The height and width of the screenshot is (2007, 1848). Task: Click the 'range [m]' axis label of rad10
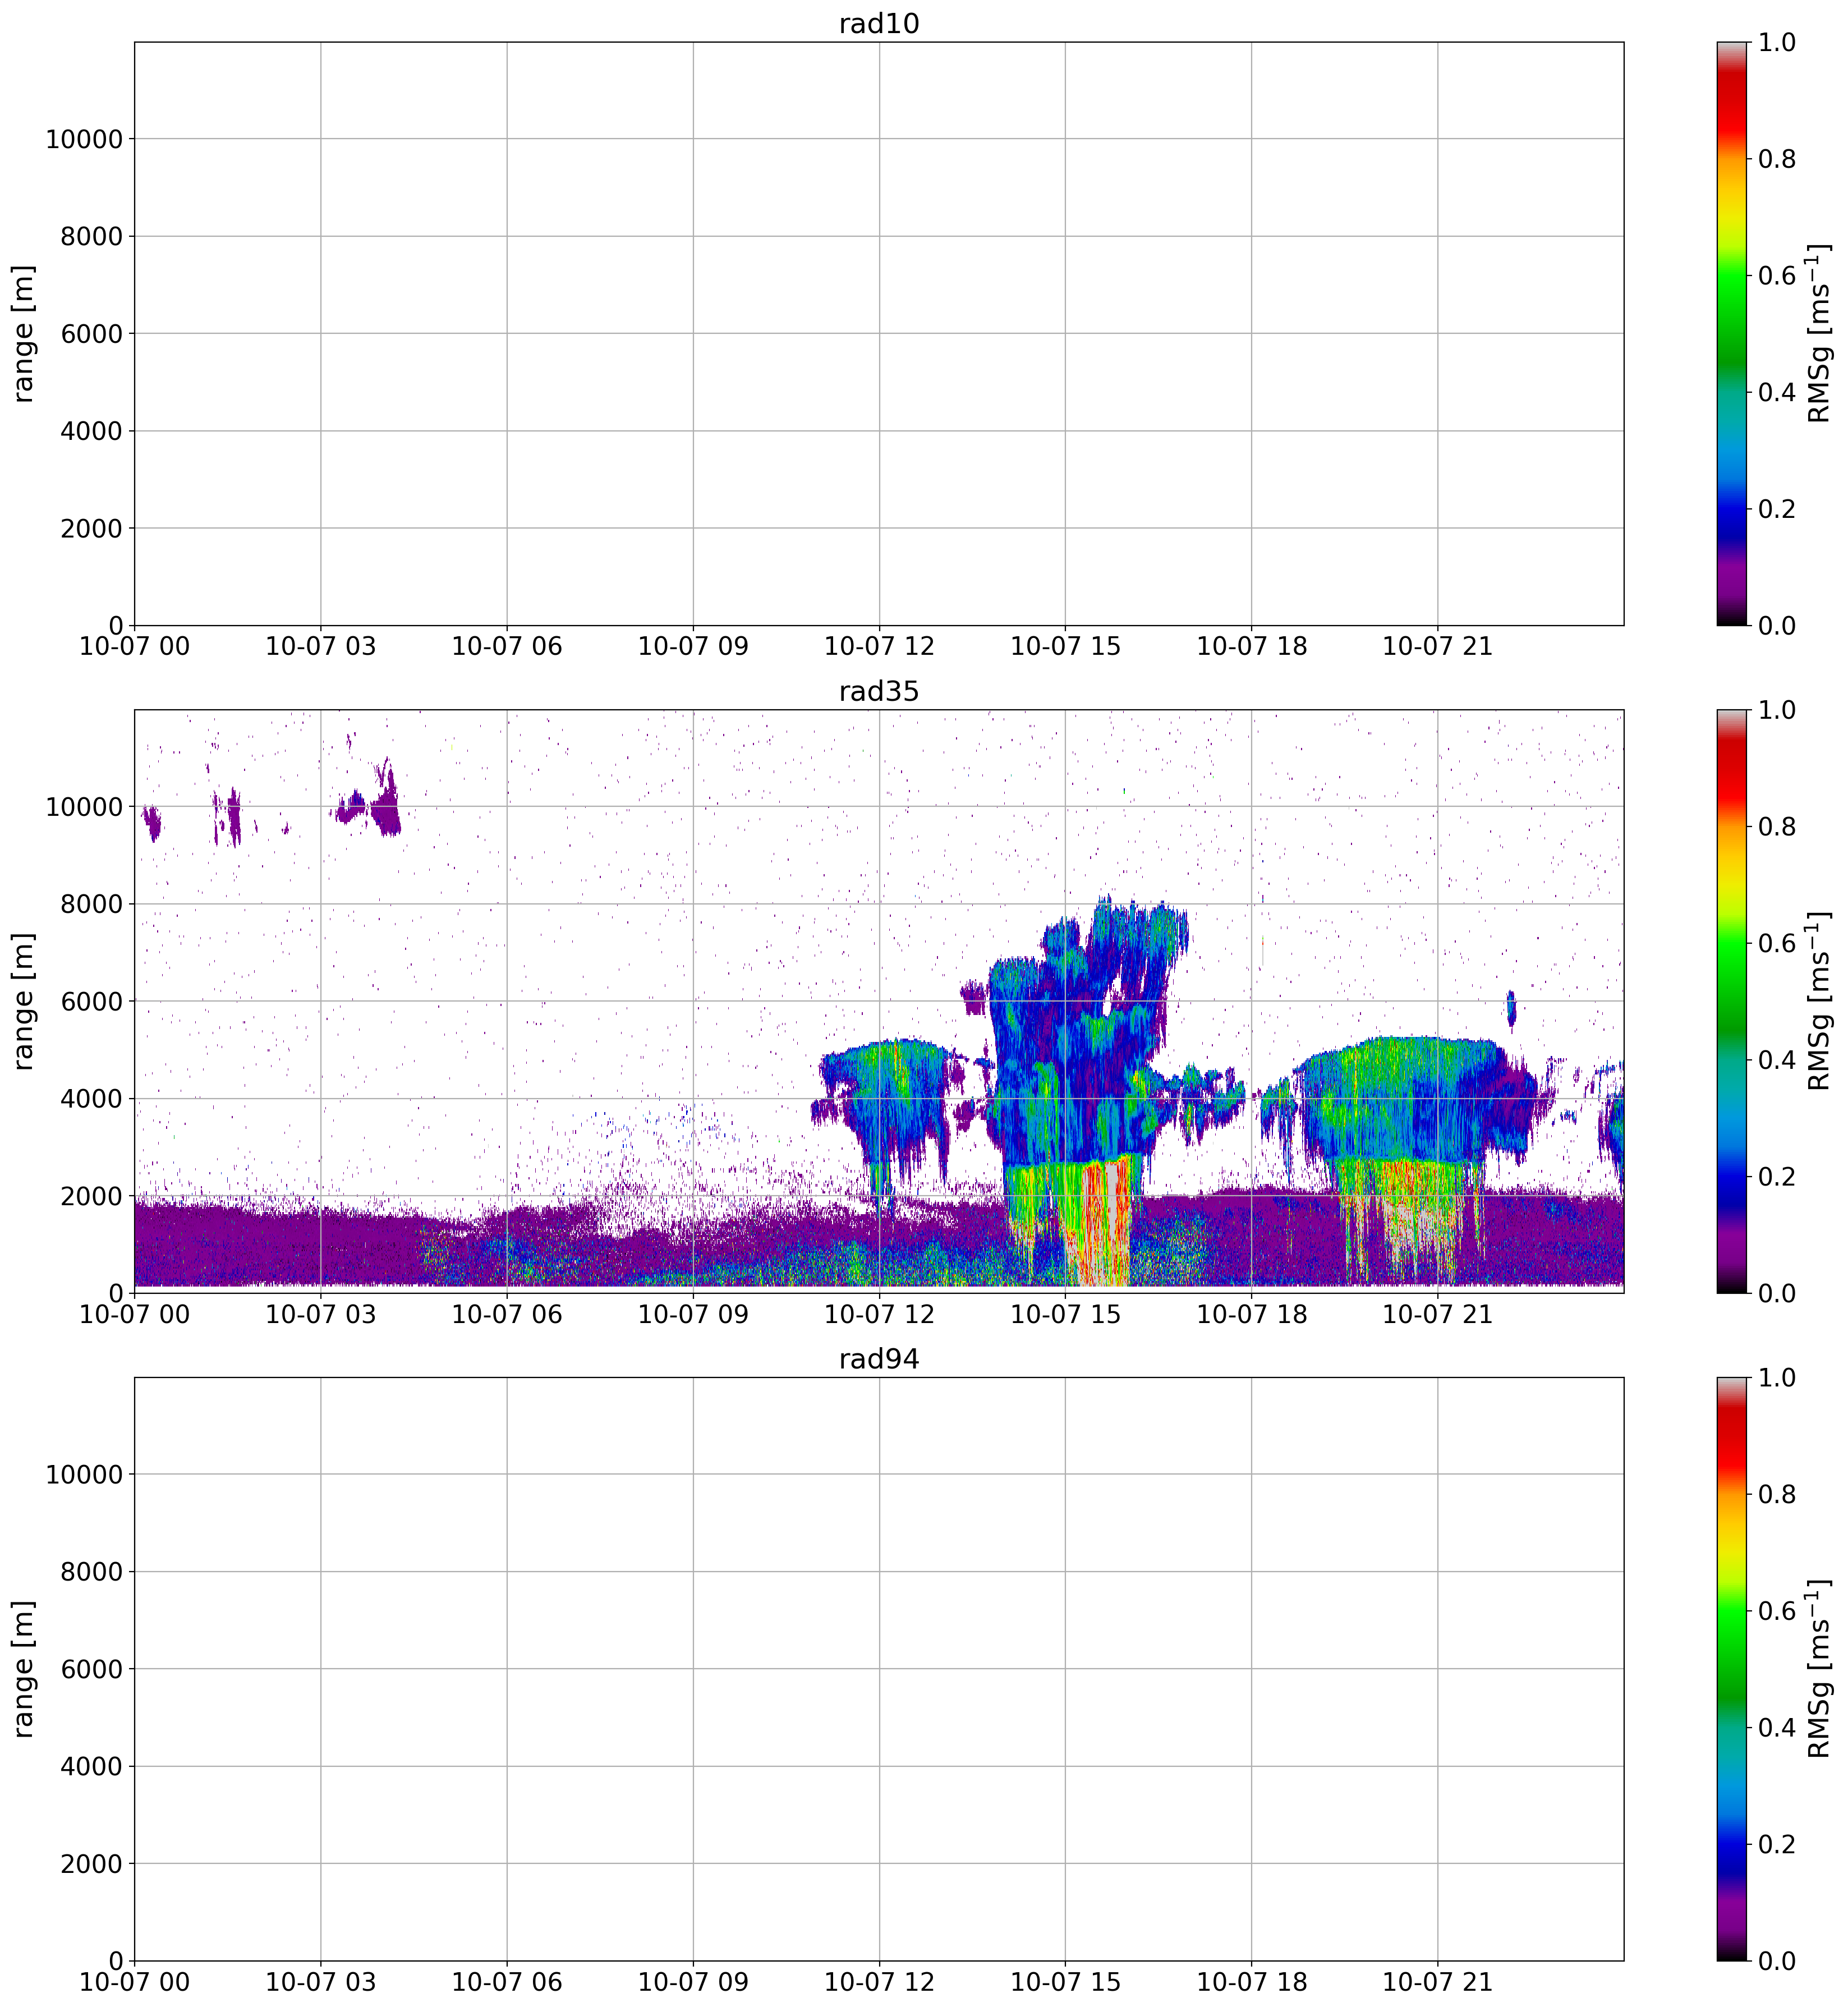click(24, 333)
